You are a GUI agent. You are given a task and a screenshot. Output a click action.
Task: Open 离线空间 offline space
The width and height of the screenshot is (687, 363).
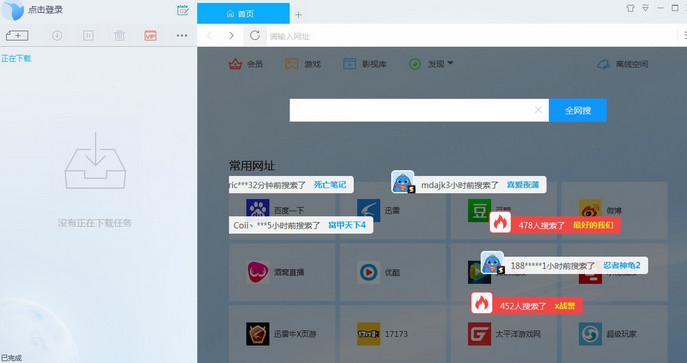pyautogui.click(x=622, y=64)
